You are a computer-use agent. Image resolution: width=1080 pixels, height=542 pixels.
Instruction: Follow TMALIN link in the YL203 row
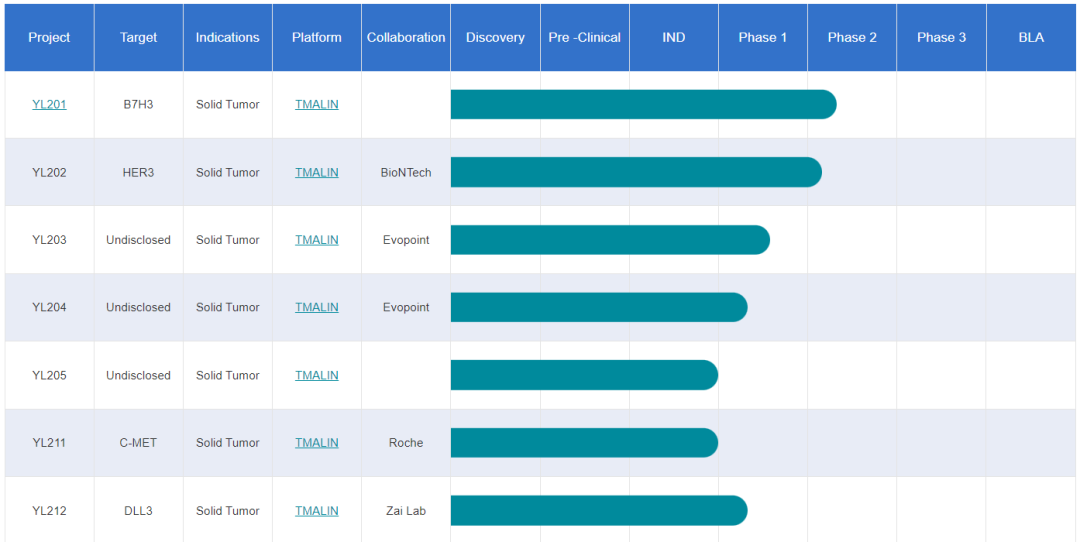317,240
